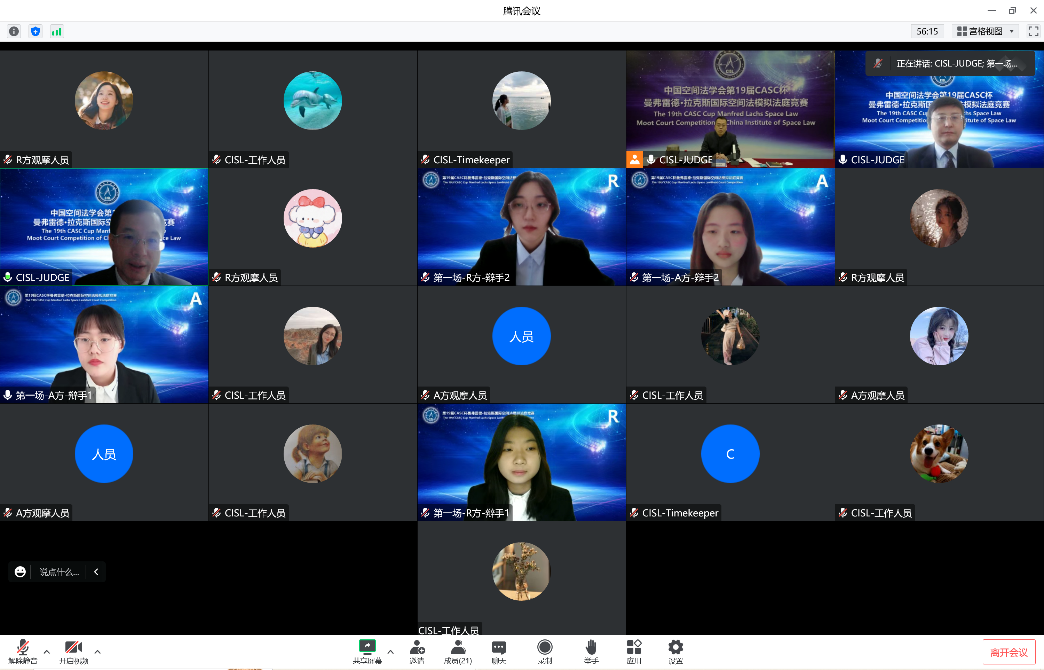1044x670 pixels.
Task: Click the share screen (共享屏幕) button
Action: tap(367, 651)
